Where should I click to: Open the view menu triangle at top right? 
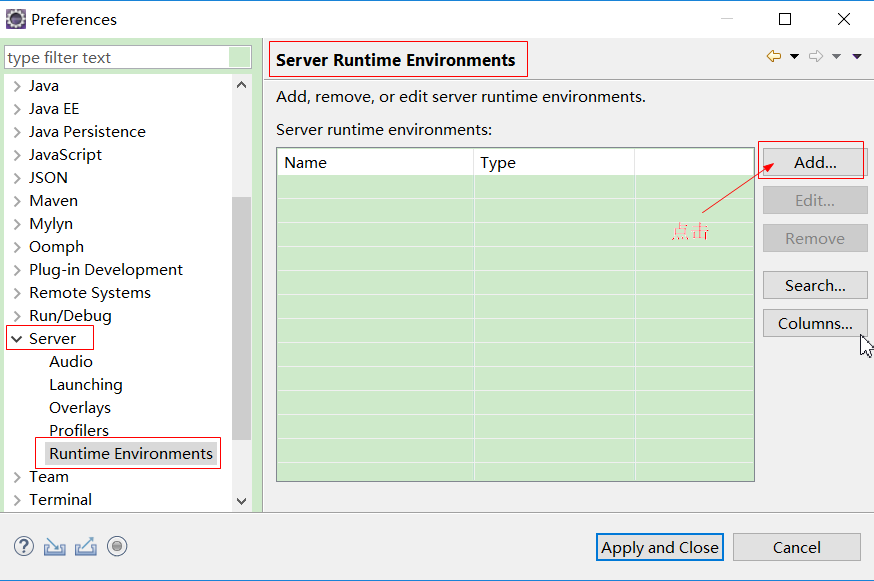point(855,57)
